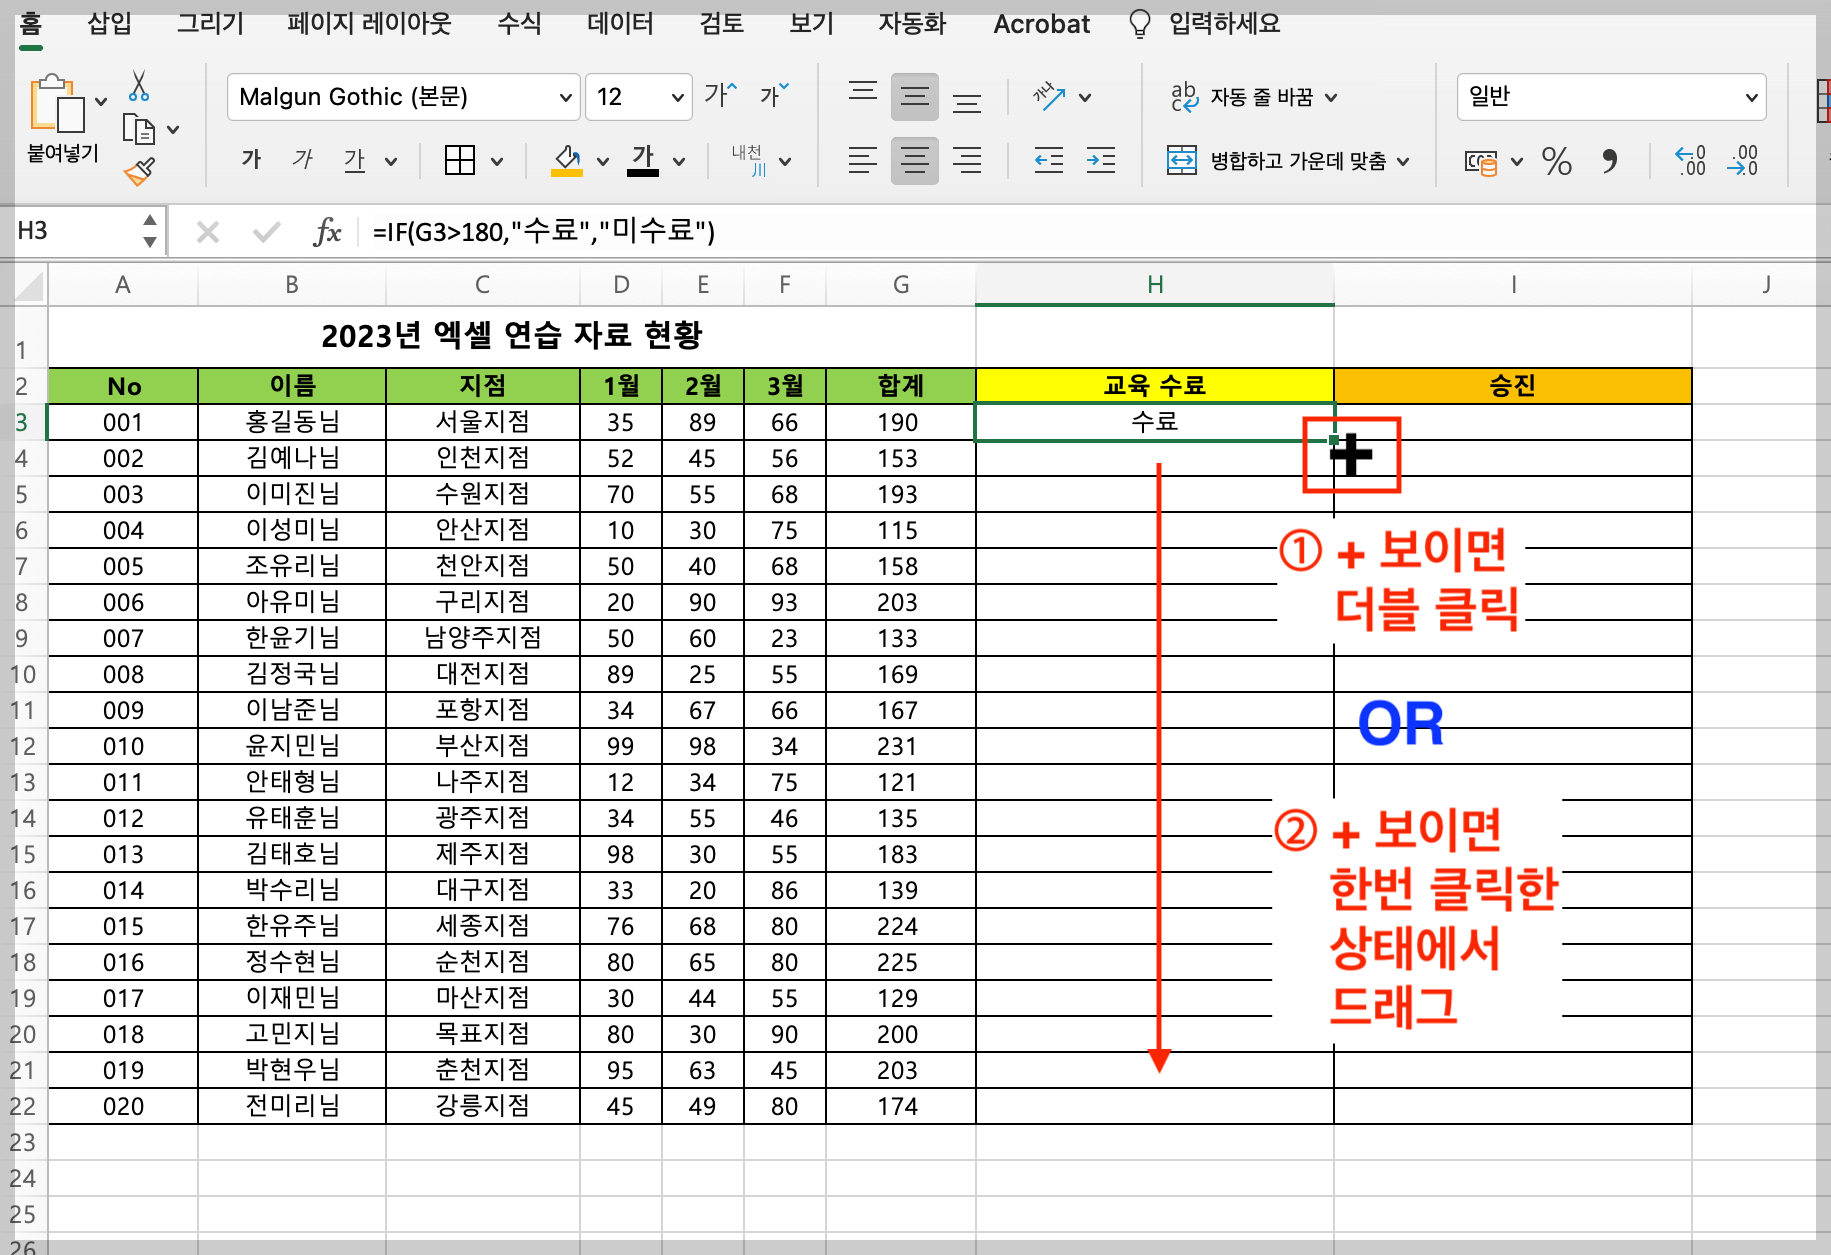Switch to the 데이터 ribbon tab
Screen dimensions: 1831x1255
[x=620, y=24]
